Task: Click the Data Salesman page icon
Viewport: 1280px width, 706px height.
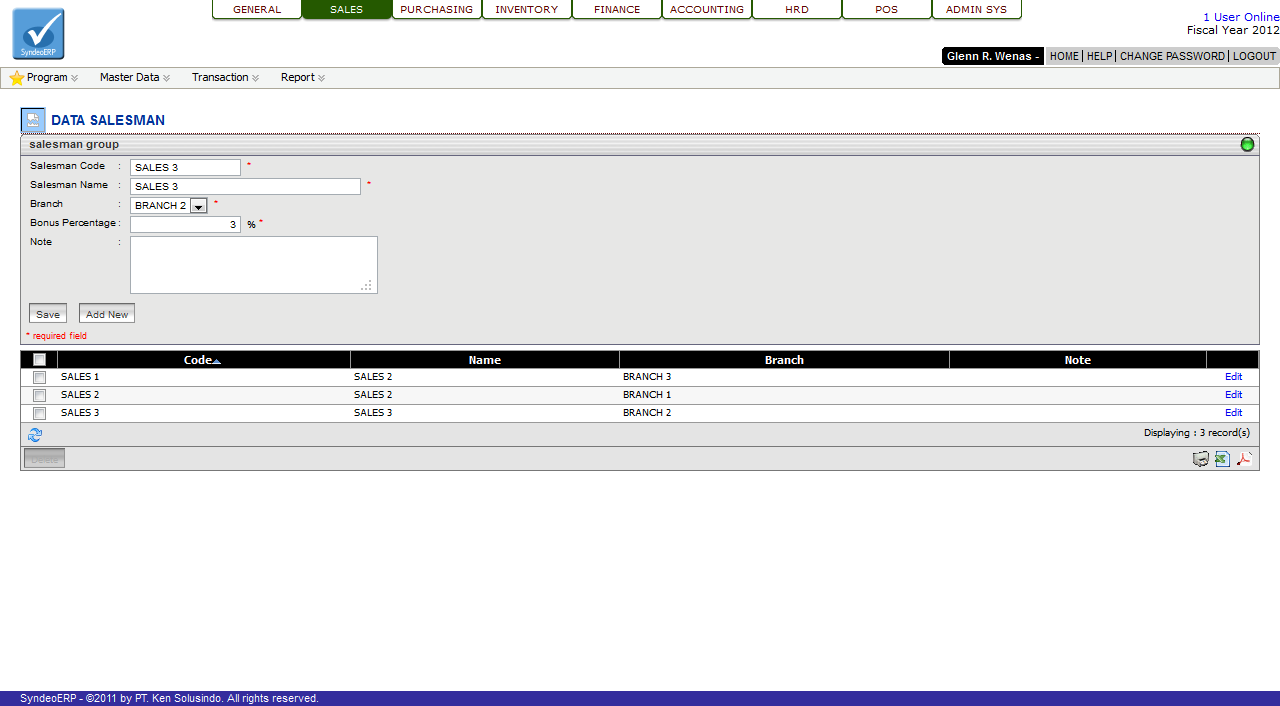Action: pyautogui.click(x=33, y=120)
